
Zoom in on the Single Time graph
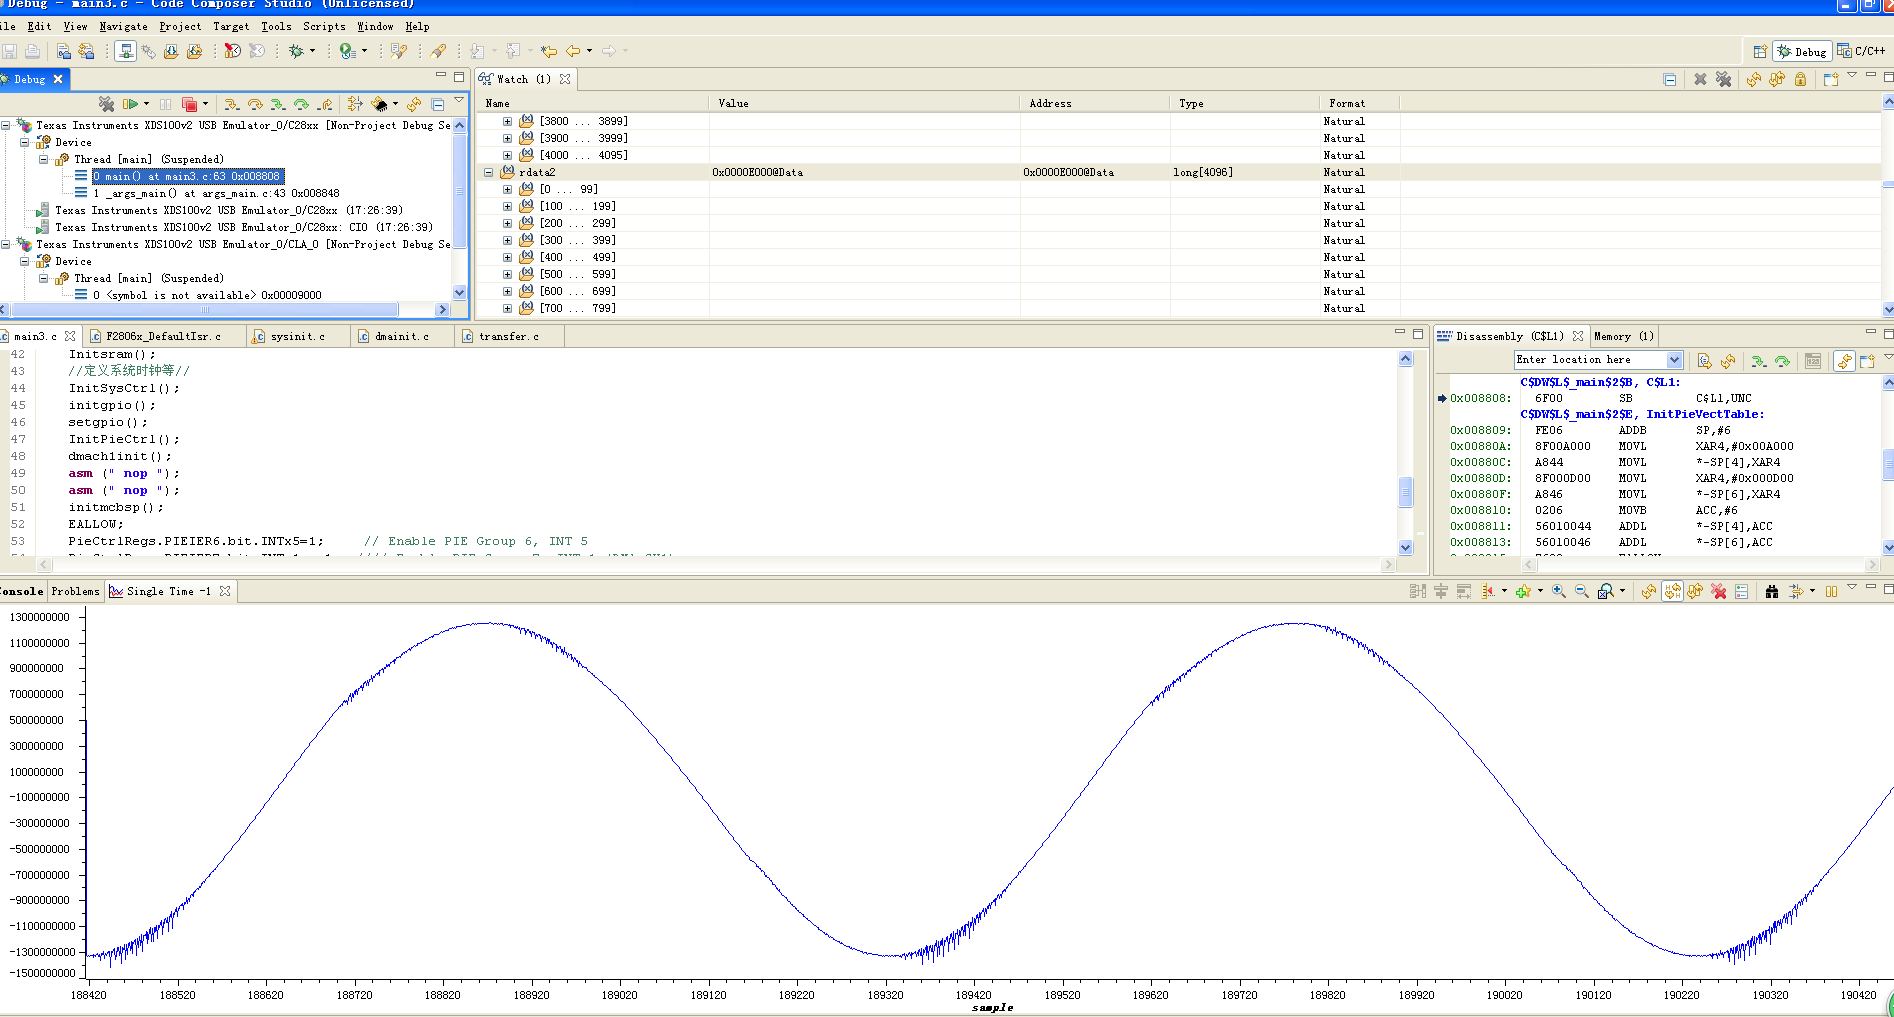[x=1558, y=592]
